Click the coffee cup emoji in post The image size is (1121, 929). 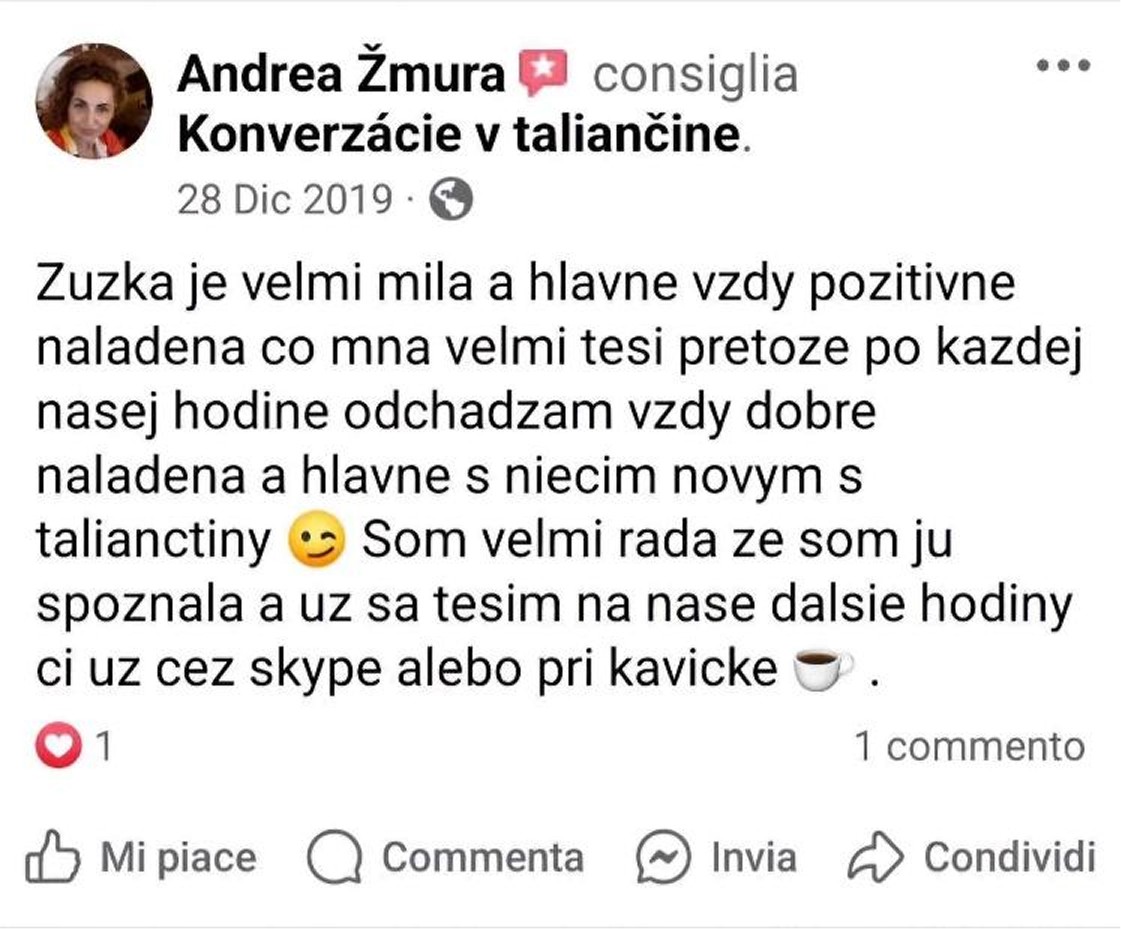824,668
